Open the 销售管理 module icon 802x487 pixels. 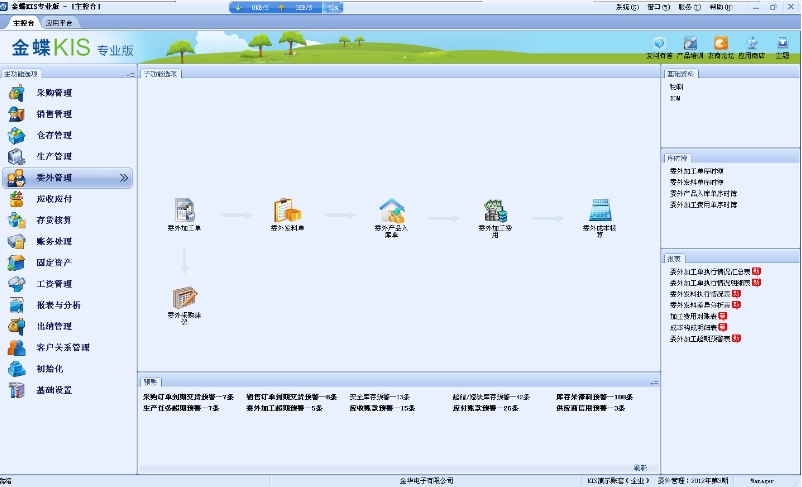coord(16,114)
